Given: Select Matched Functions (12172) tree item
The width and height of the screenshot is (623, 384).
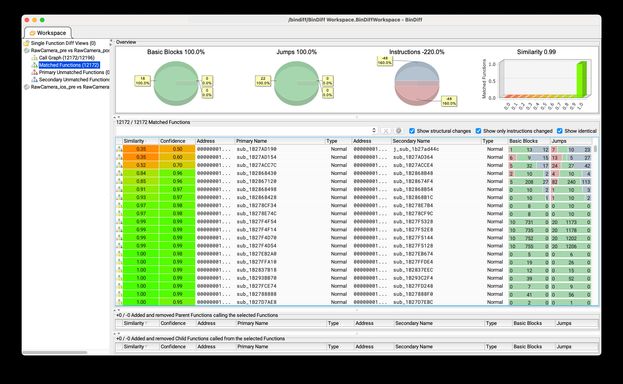Looking at the screenshot, I should (x=69, y=65).
